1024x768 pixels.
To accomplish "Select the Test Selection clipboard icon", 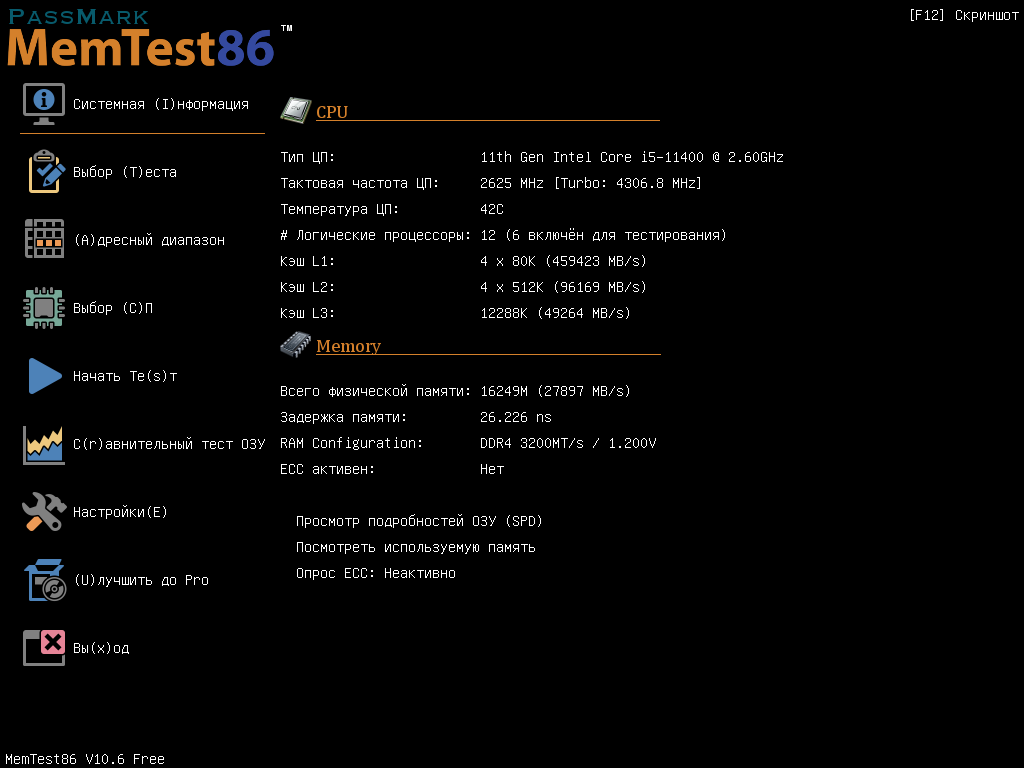I will coord(46,172).
